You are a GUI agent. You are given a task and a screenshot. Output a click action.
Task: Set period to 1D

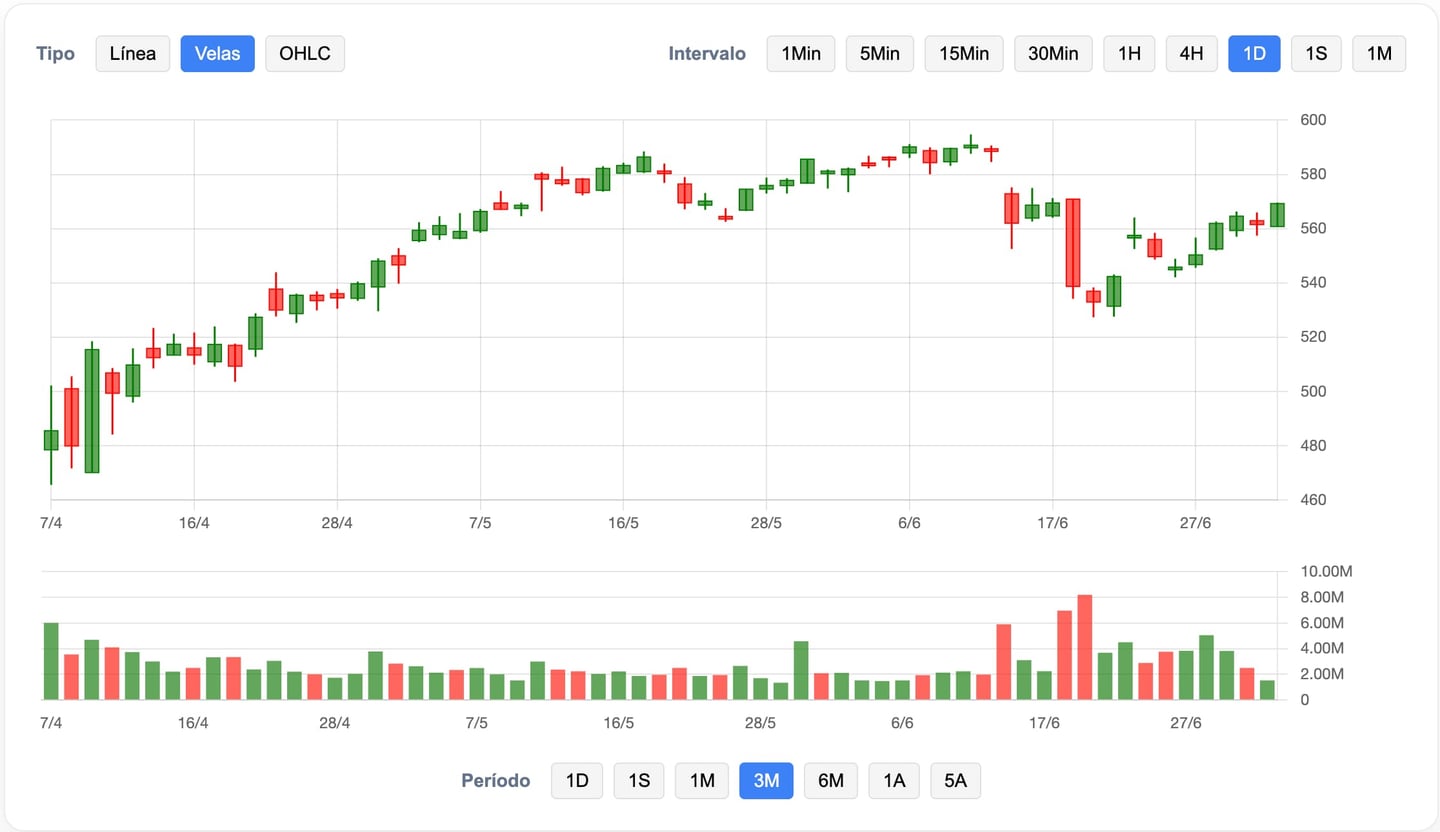(577, 781)
